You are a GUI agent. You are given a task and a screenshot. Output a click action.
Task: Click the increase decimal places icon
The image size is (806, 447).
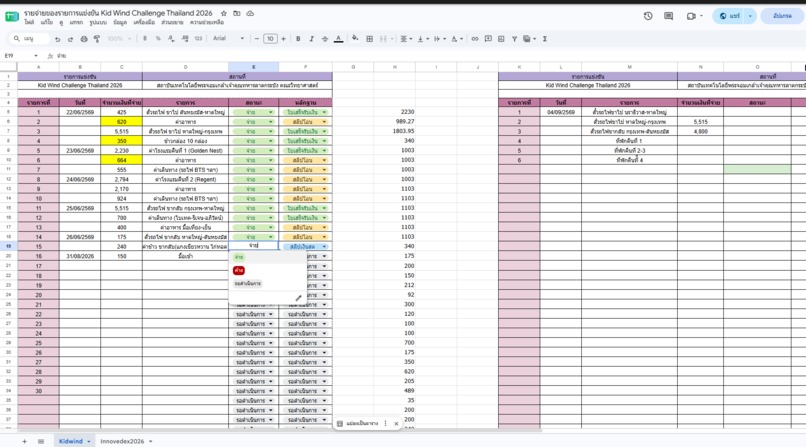click(x=185, y=39)
